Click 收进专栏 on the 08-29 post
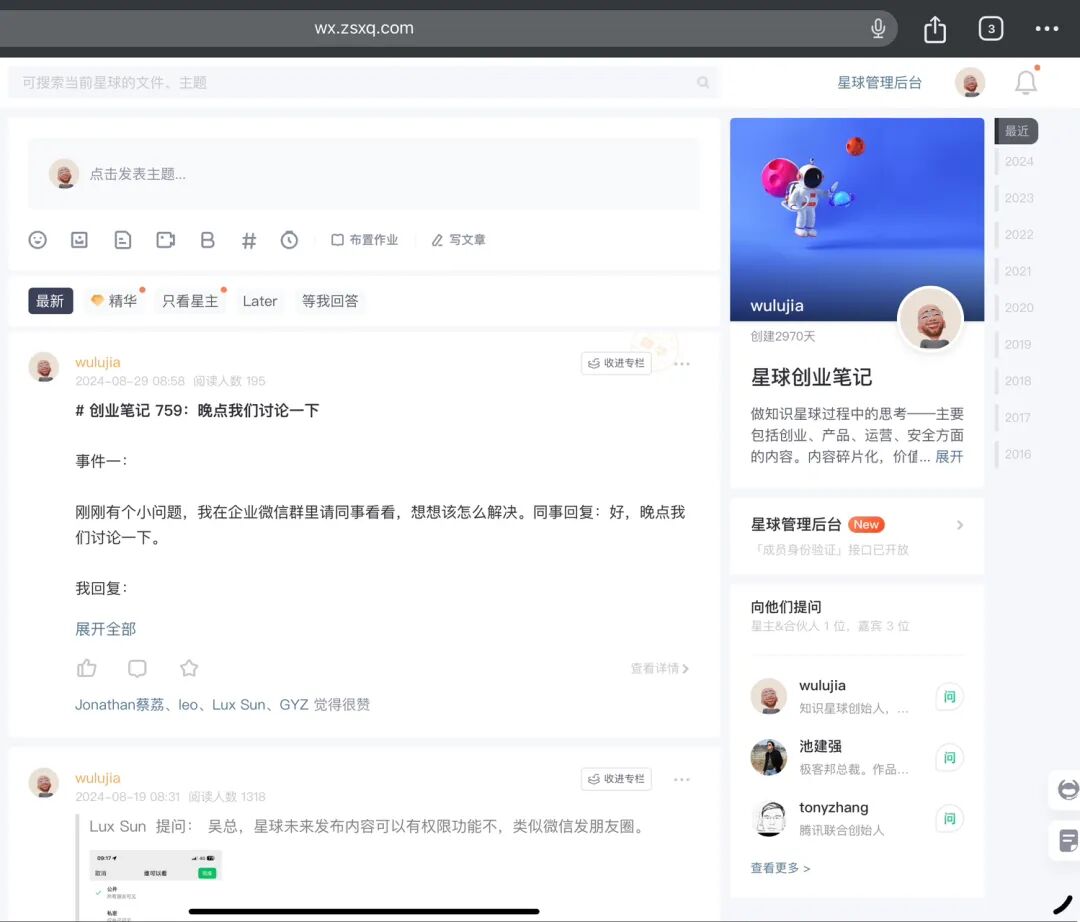1080x922 pixels. click(616, 363)
